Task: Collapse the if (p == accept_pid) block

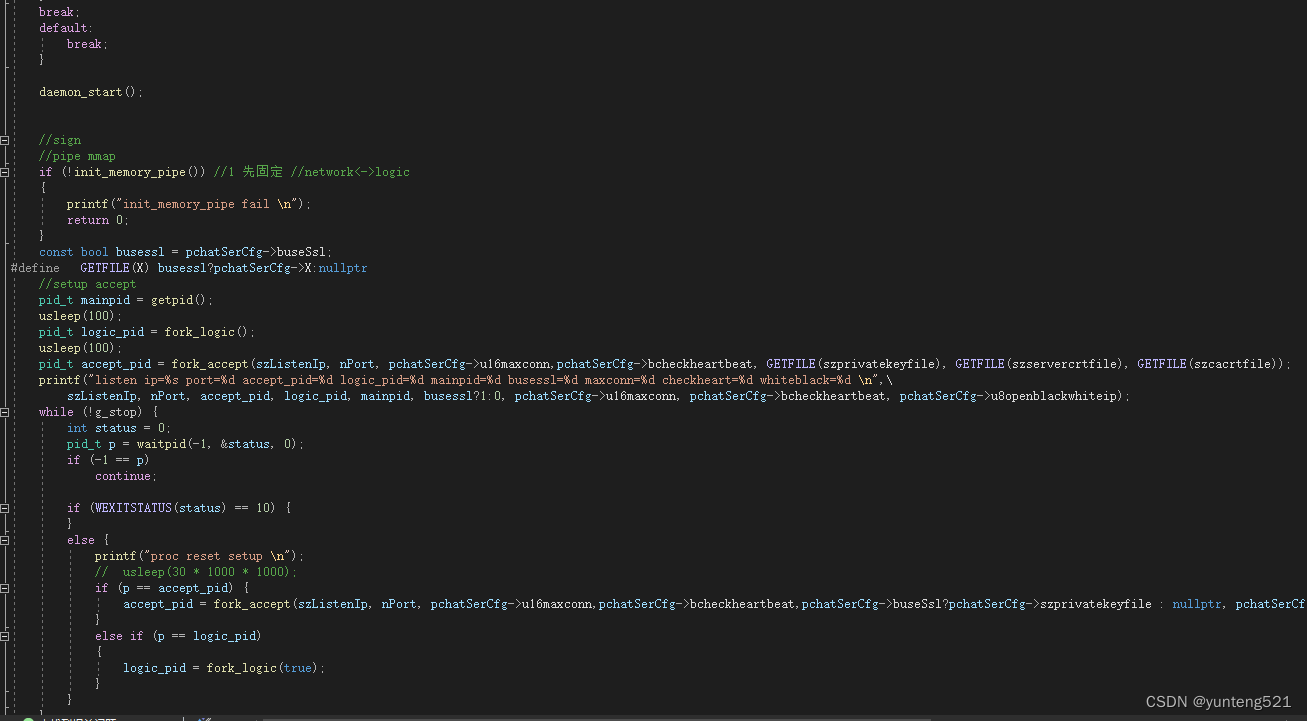Action: point(5,588)
